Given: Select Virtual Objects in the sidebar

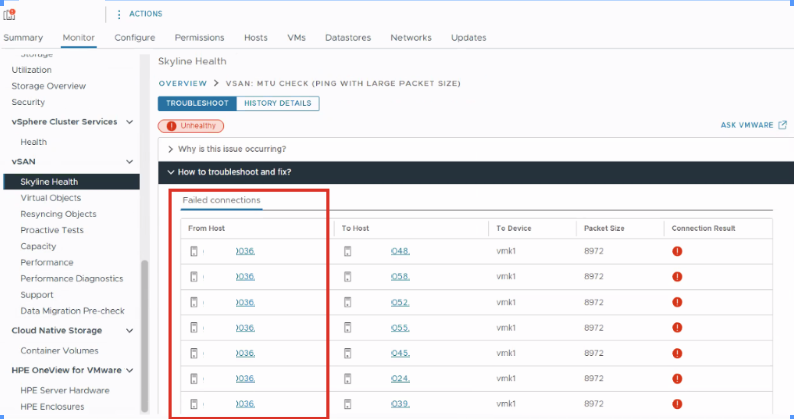Looking at the screenshot, I should click(51, 198).
